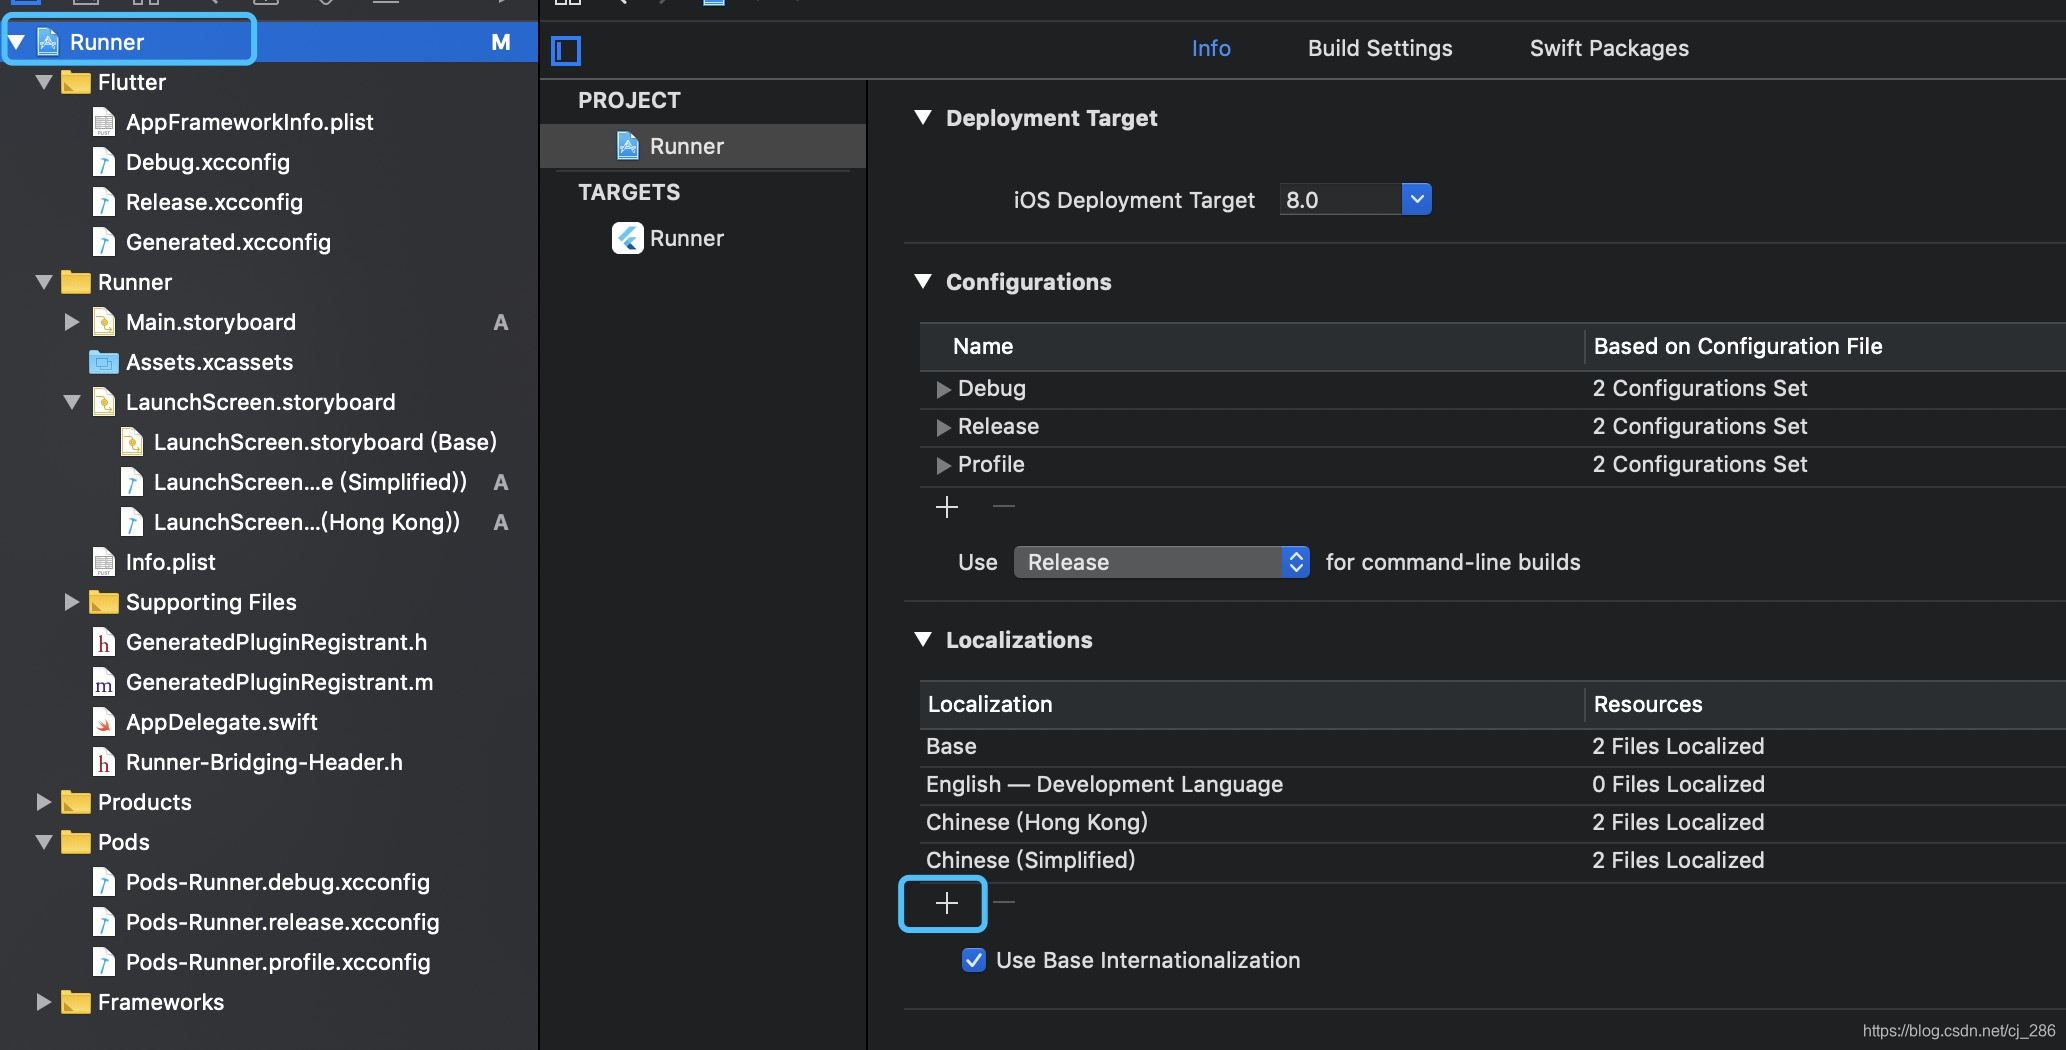Click the Pods folder icon
This screenshot has width=2066, height=1050.
(x=76, y=842)
